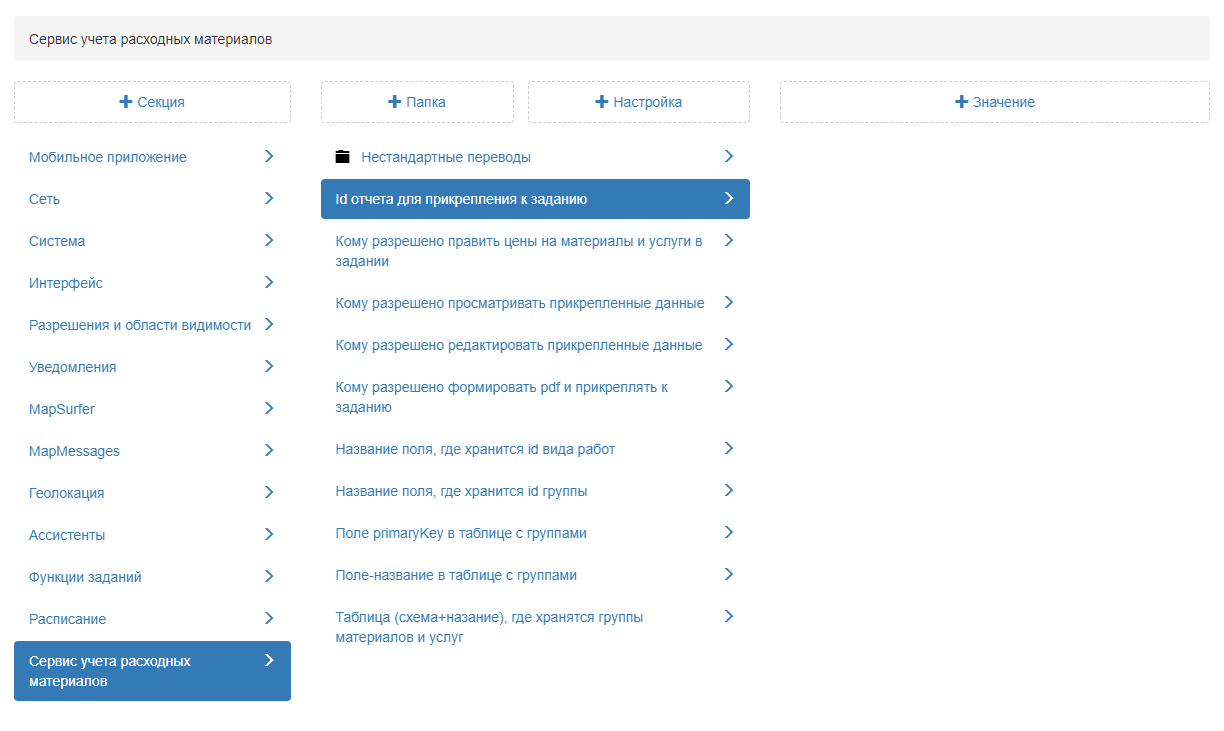Click chevron on Поле primaryKey row
The height and width of the screenshot is (731, 1224).
coord(729,532)
